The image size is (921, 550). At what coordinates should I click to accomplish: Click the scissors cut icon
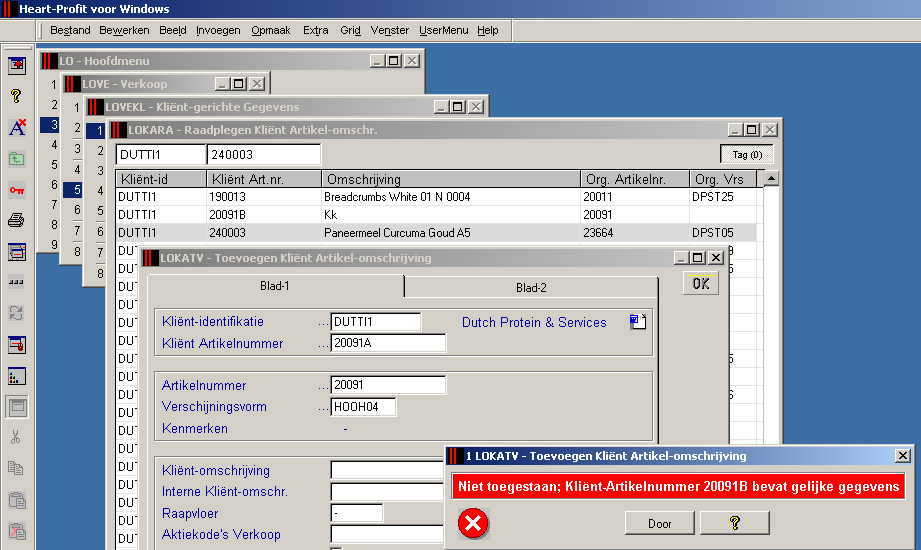coord(16,437)
